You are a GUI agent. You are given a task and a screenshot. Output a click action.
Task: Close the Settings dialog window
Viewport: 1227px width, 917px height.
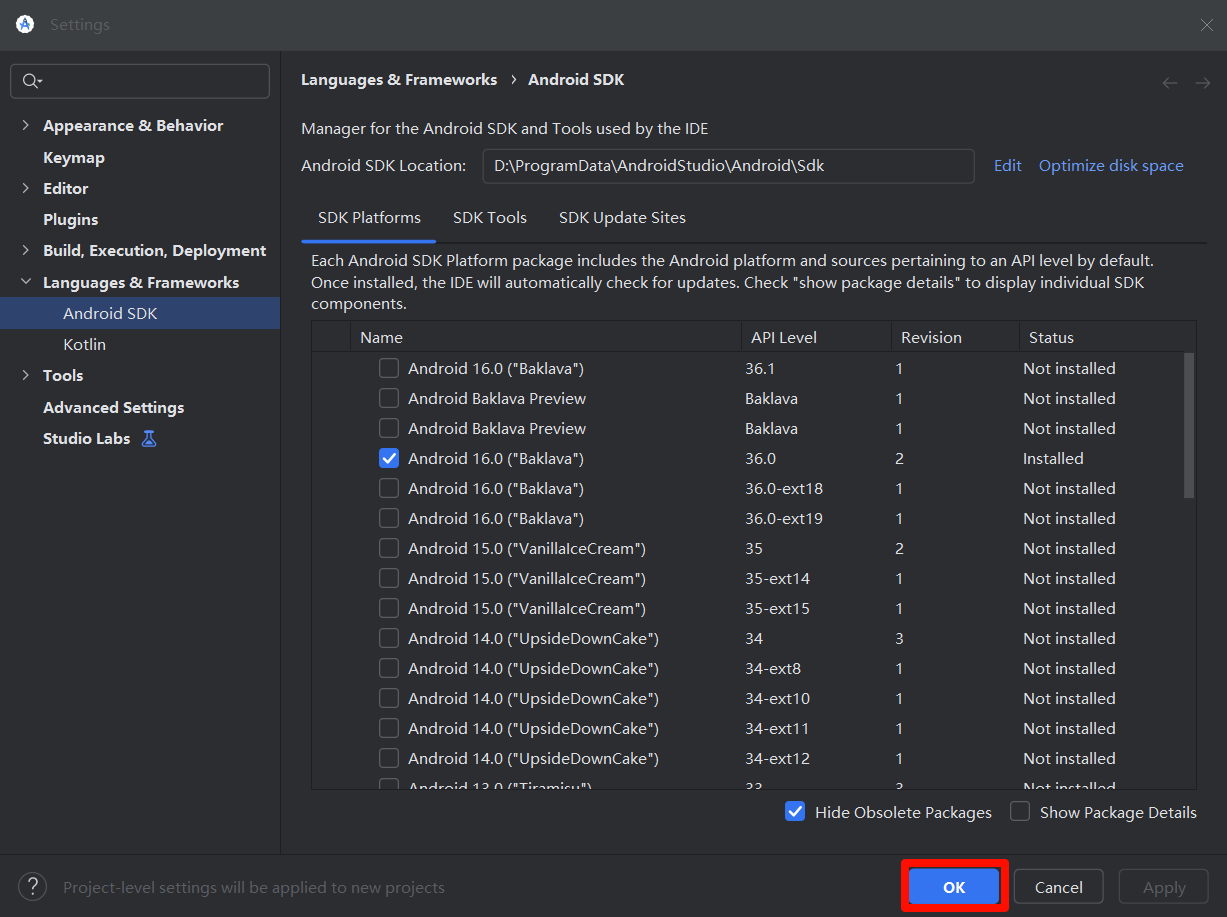[x=1207, y=25]
